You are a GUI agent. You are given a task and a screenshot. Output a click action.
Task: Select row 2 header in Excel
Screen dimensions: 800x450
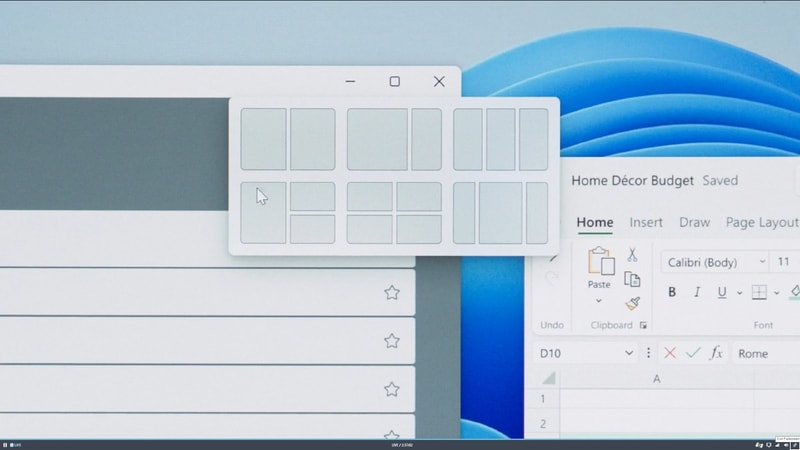543,423
